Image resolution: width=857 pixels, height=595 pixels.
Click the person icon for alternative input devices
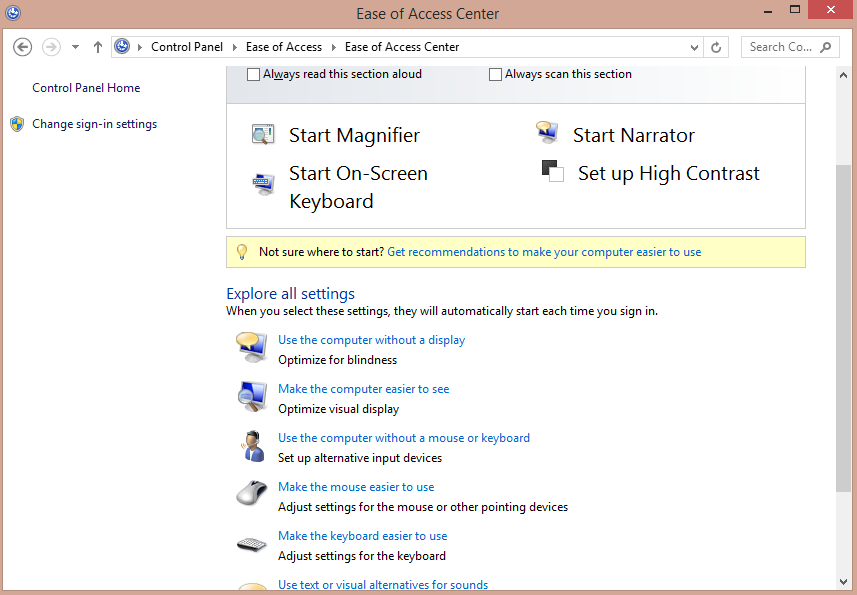pos(251,445)
